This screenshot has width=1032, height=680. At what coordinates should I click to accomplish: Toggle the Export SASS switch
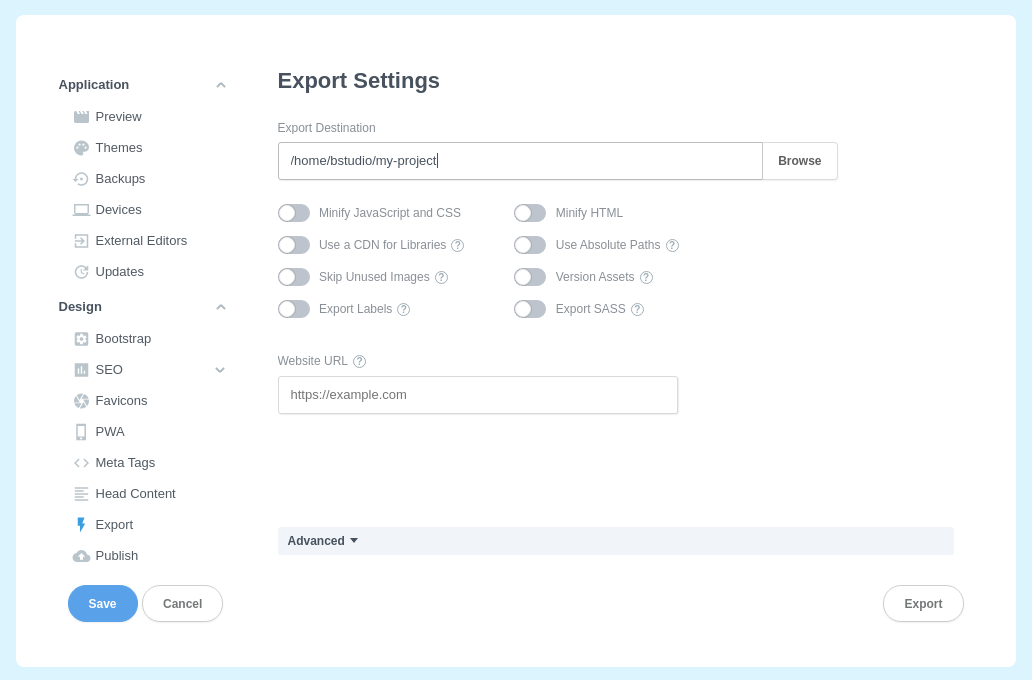530,308
